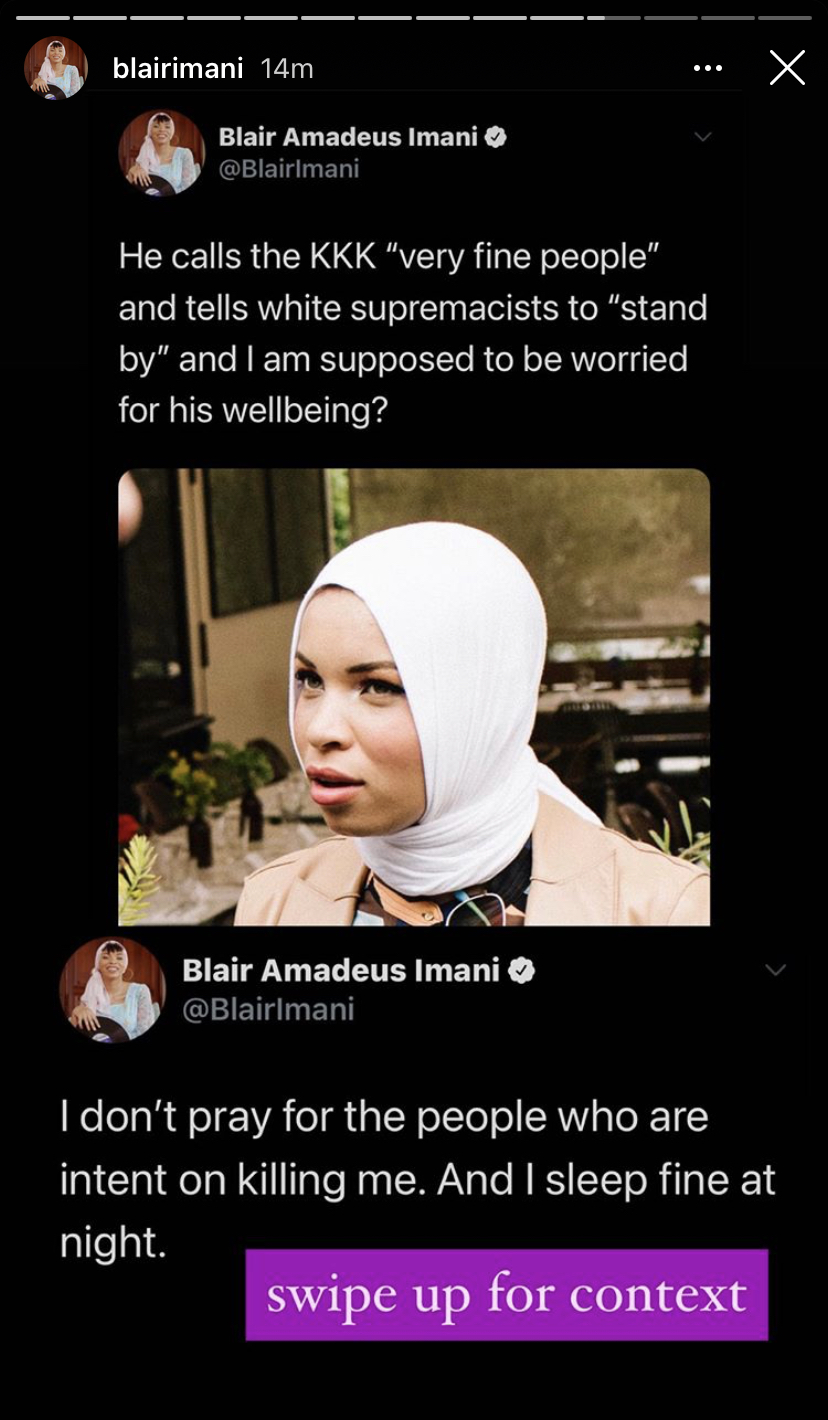Tap the first tweet's profile picture
Image resolution: width=828 pixels, height=1420 pixels.
[161, 152]
